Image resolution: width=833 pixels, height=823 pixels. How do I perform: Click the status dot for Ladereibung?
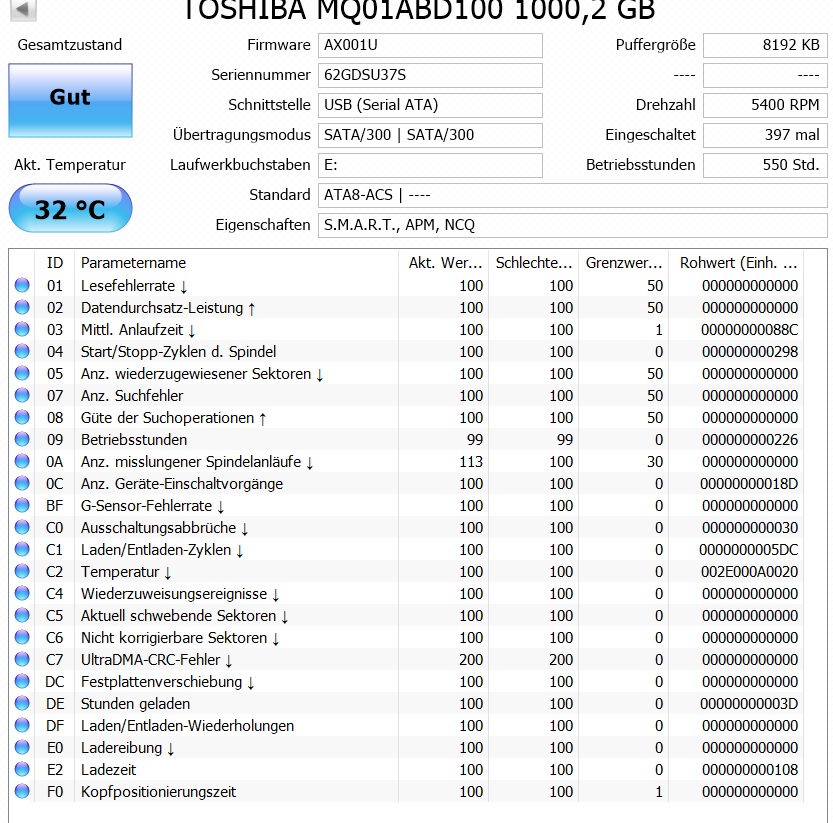click(22, 747)
